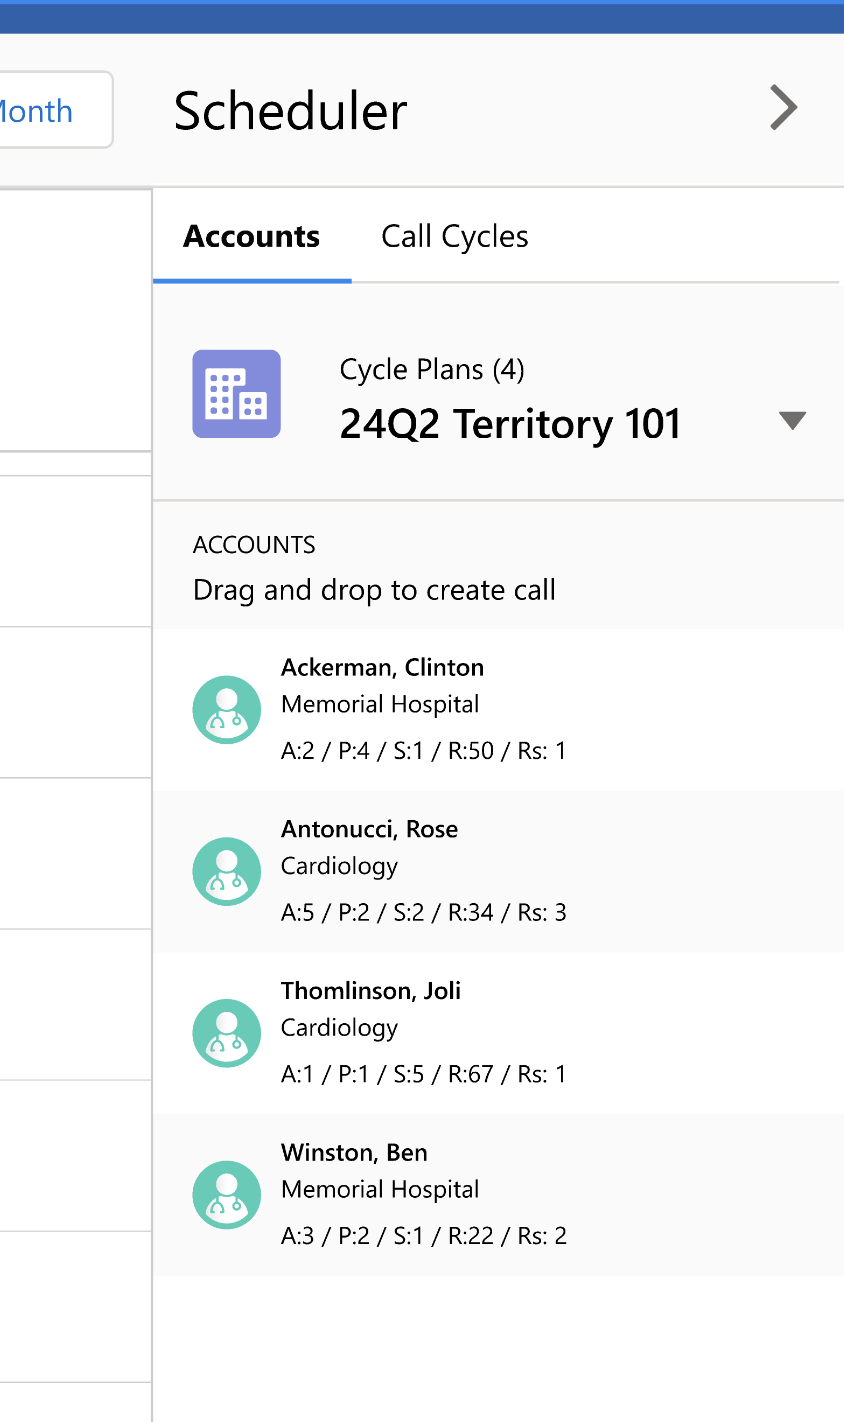The height and width of the screenshot is (1422, 844).
Task: Open the Thomlinson, Joli account name
Action: coord(371,991)
